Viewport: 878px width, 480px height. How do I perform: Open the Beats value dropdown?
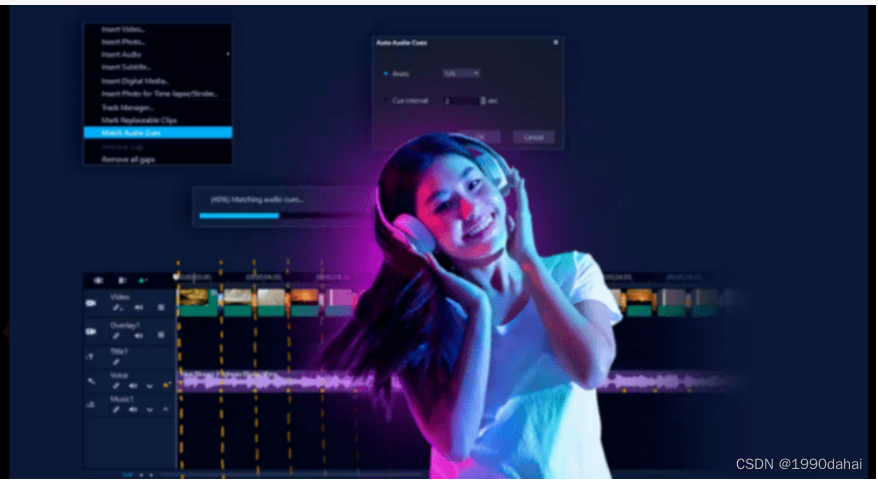pos(461,73)
